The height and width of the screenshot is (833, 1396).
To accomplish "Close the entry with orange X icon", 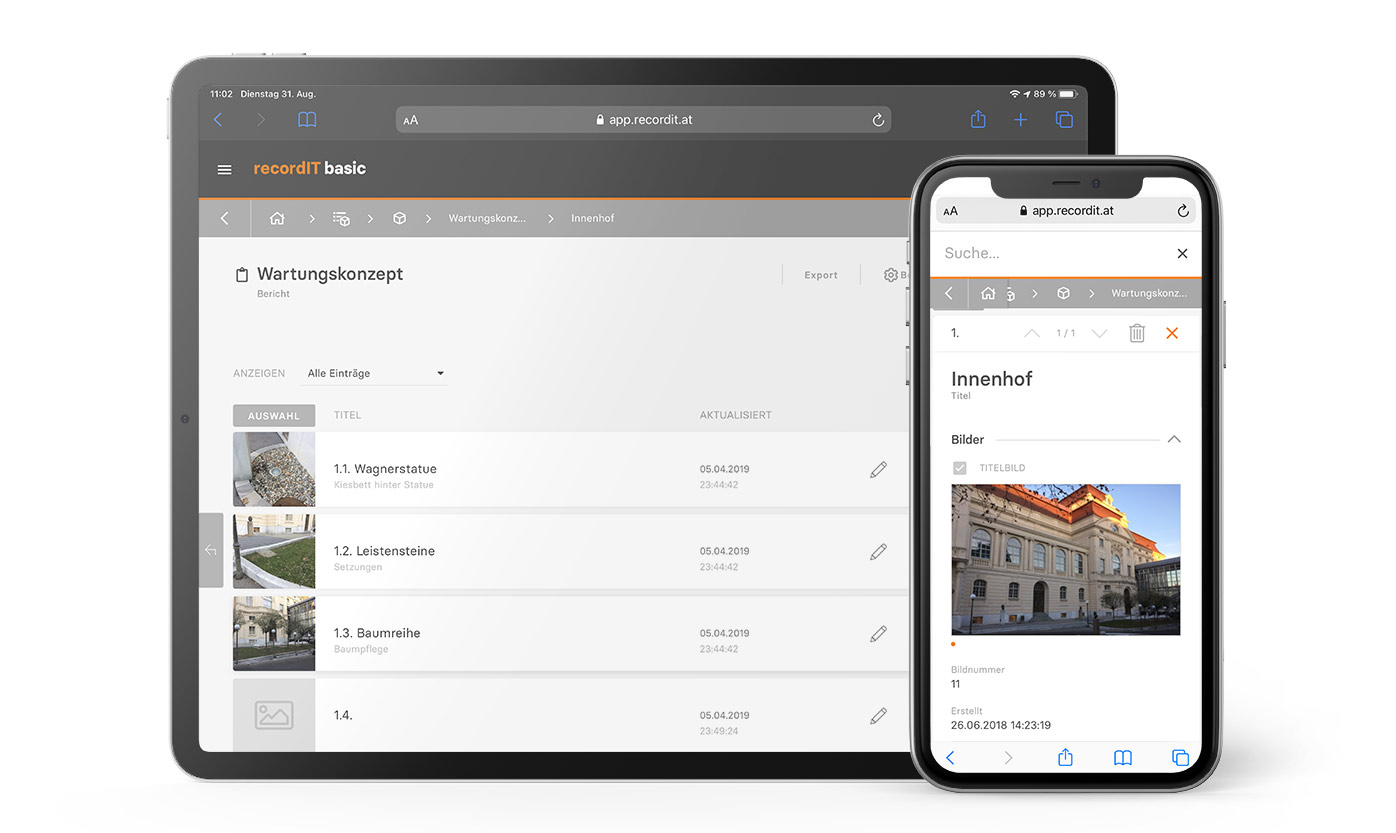I will (1172, 333).
